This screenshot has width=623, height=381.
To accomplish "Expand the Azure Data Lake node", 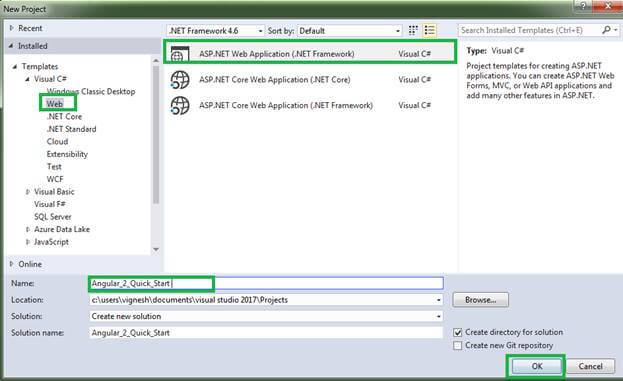I will (x=27, y=230).
